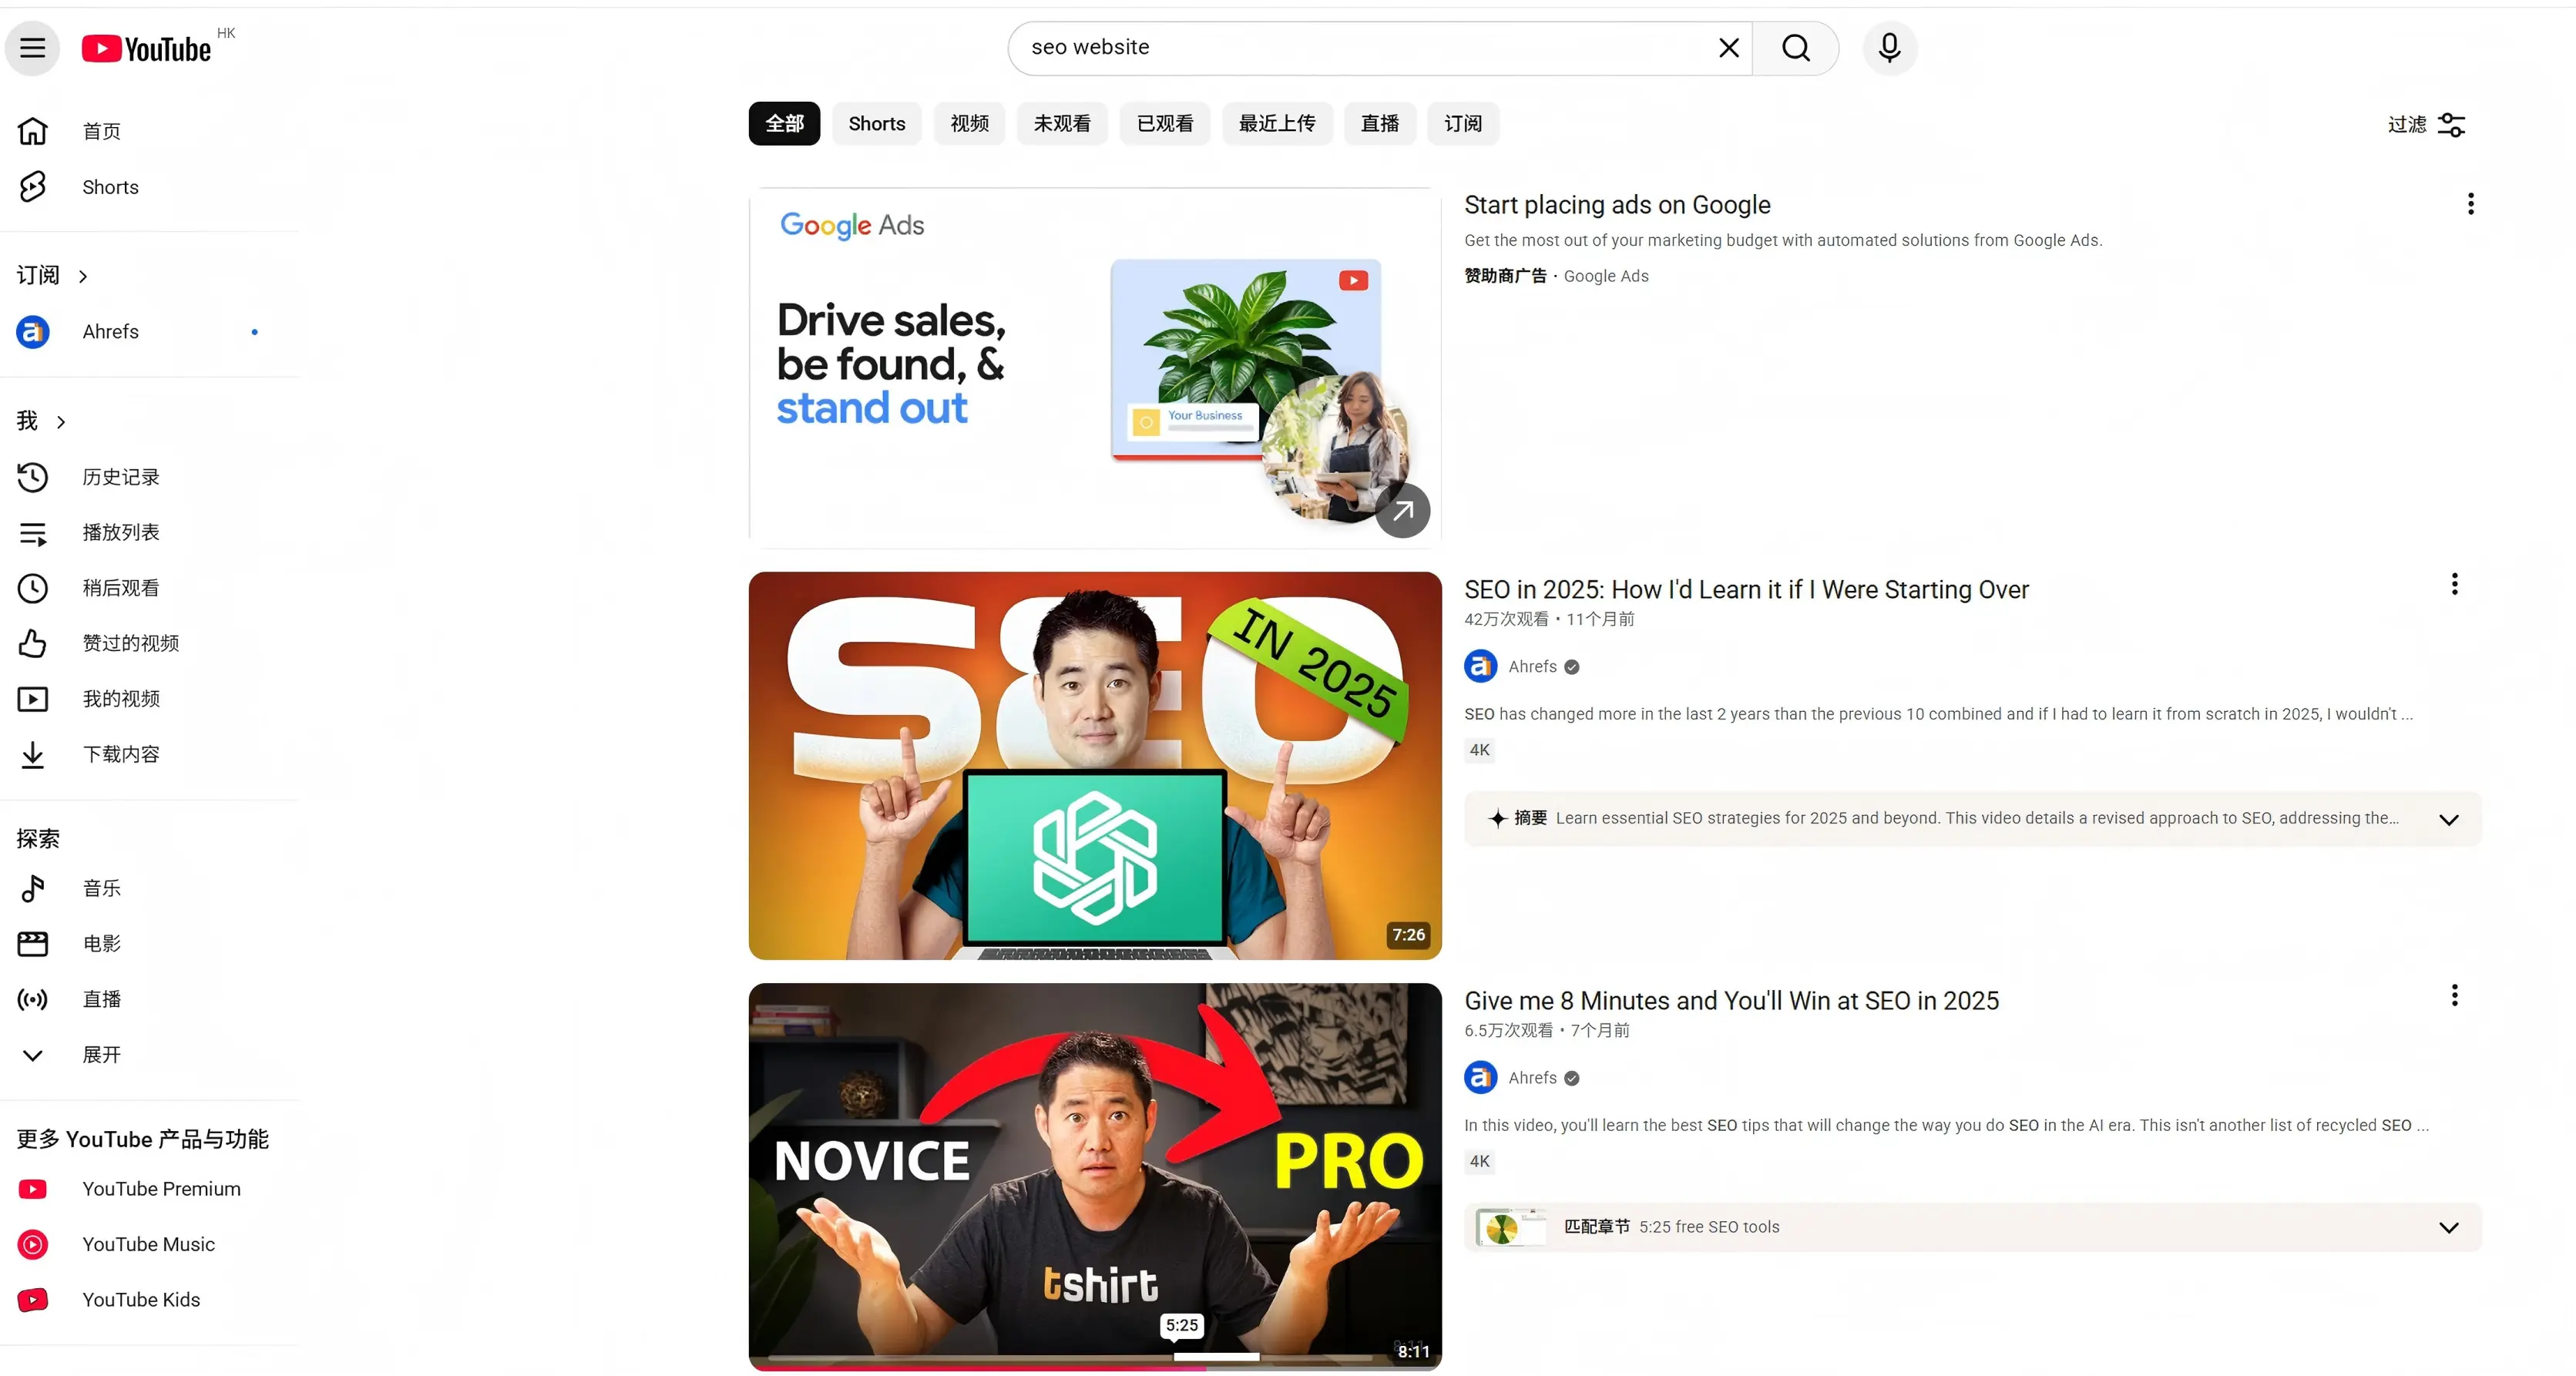2576x1376 pixels.
Task: Clear the search box with the X
Action: pyautogui.click(x=1728, y=48)
